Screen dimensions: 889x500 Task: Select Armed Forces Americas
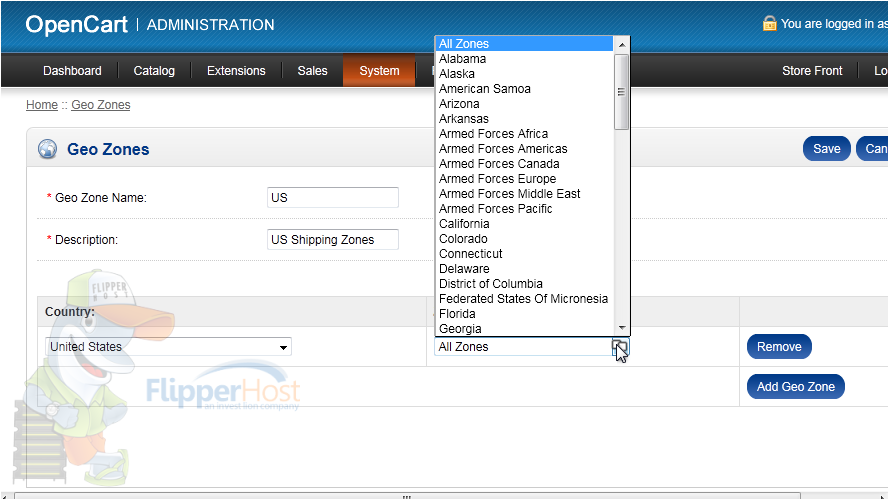click(x=524, y=149)
